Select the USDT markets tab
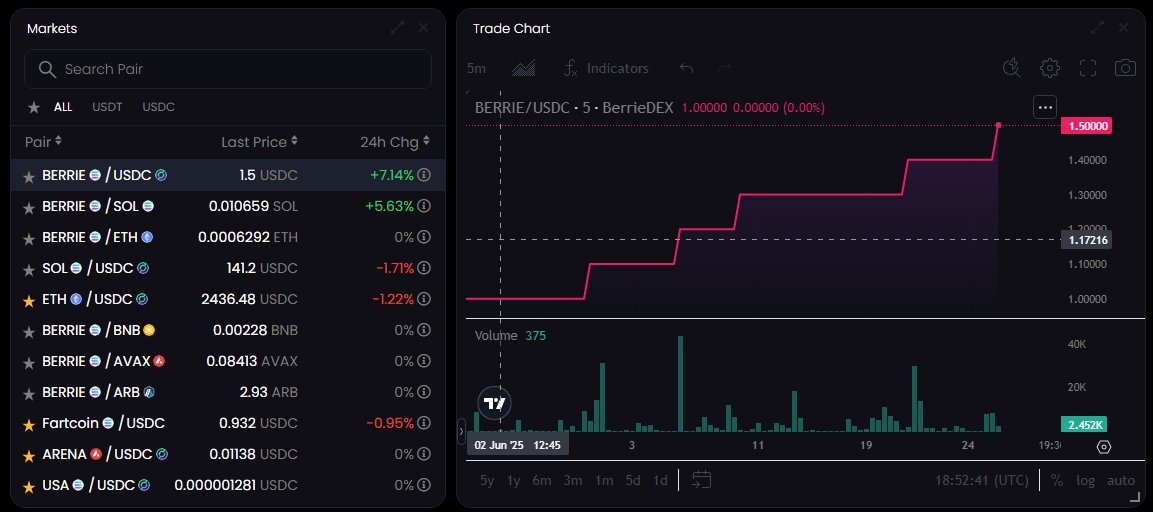The width and height of the screenshot is (1153, 512). coord(107,107)
